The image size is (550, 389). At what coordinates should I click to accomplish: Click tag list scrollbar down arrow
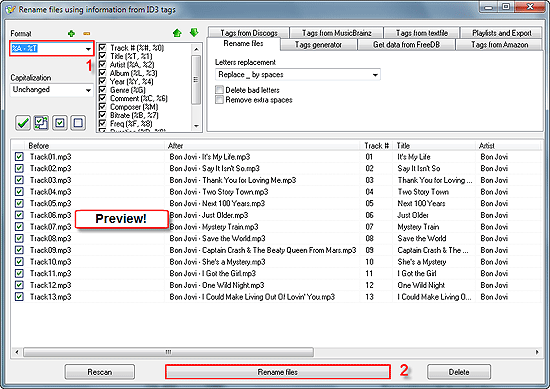click(196, 126)
